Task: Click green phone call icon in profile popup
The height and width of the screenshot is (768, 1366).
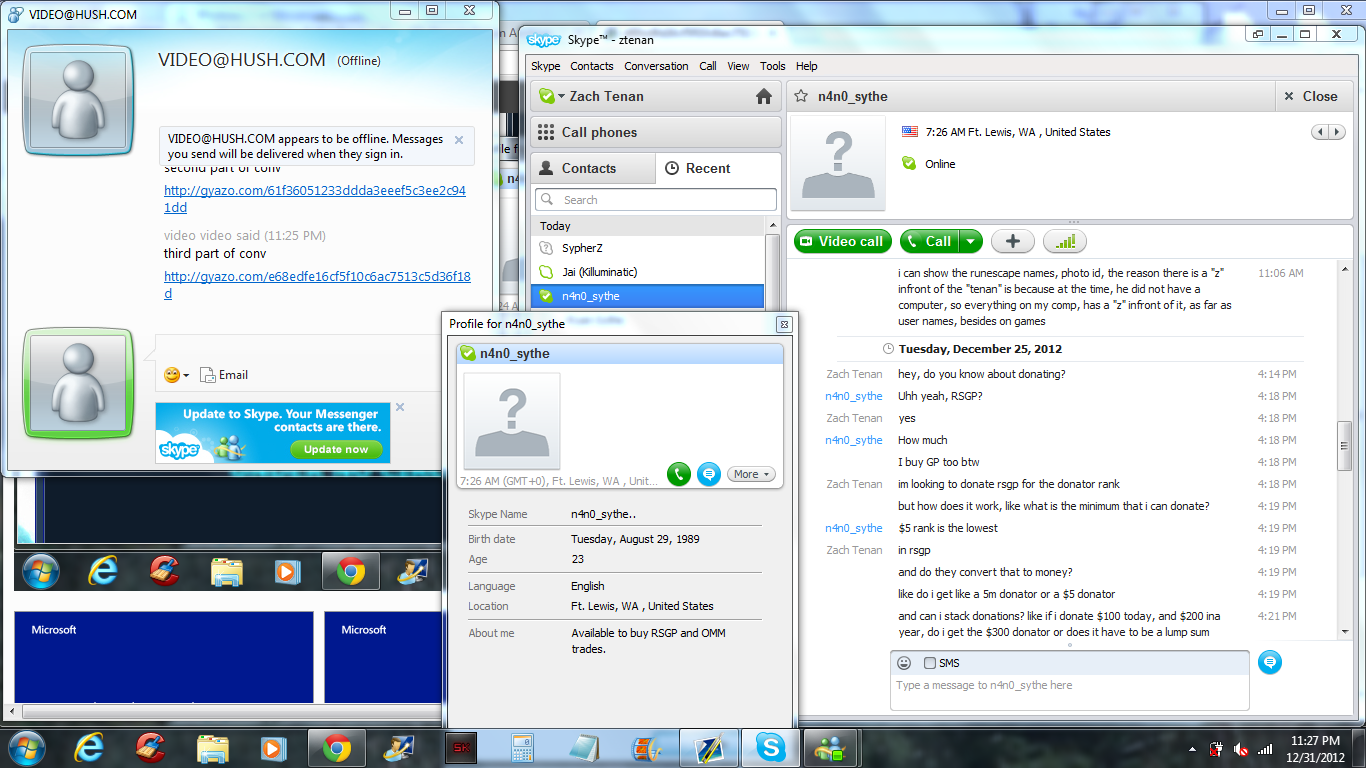Action: tap(679, 474)
